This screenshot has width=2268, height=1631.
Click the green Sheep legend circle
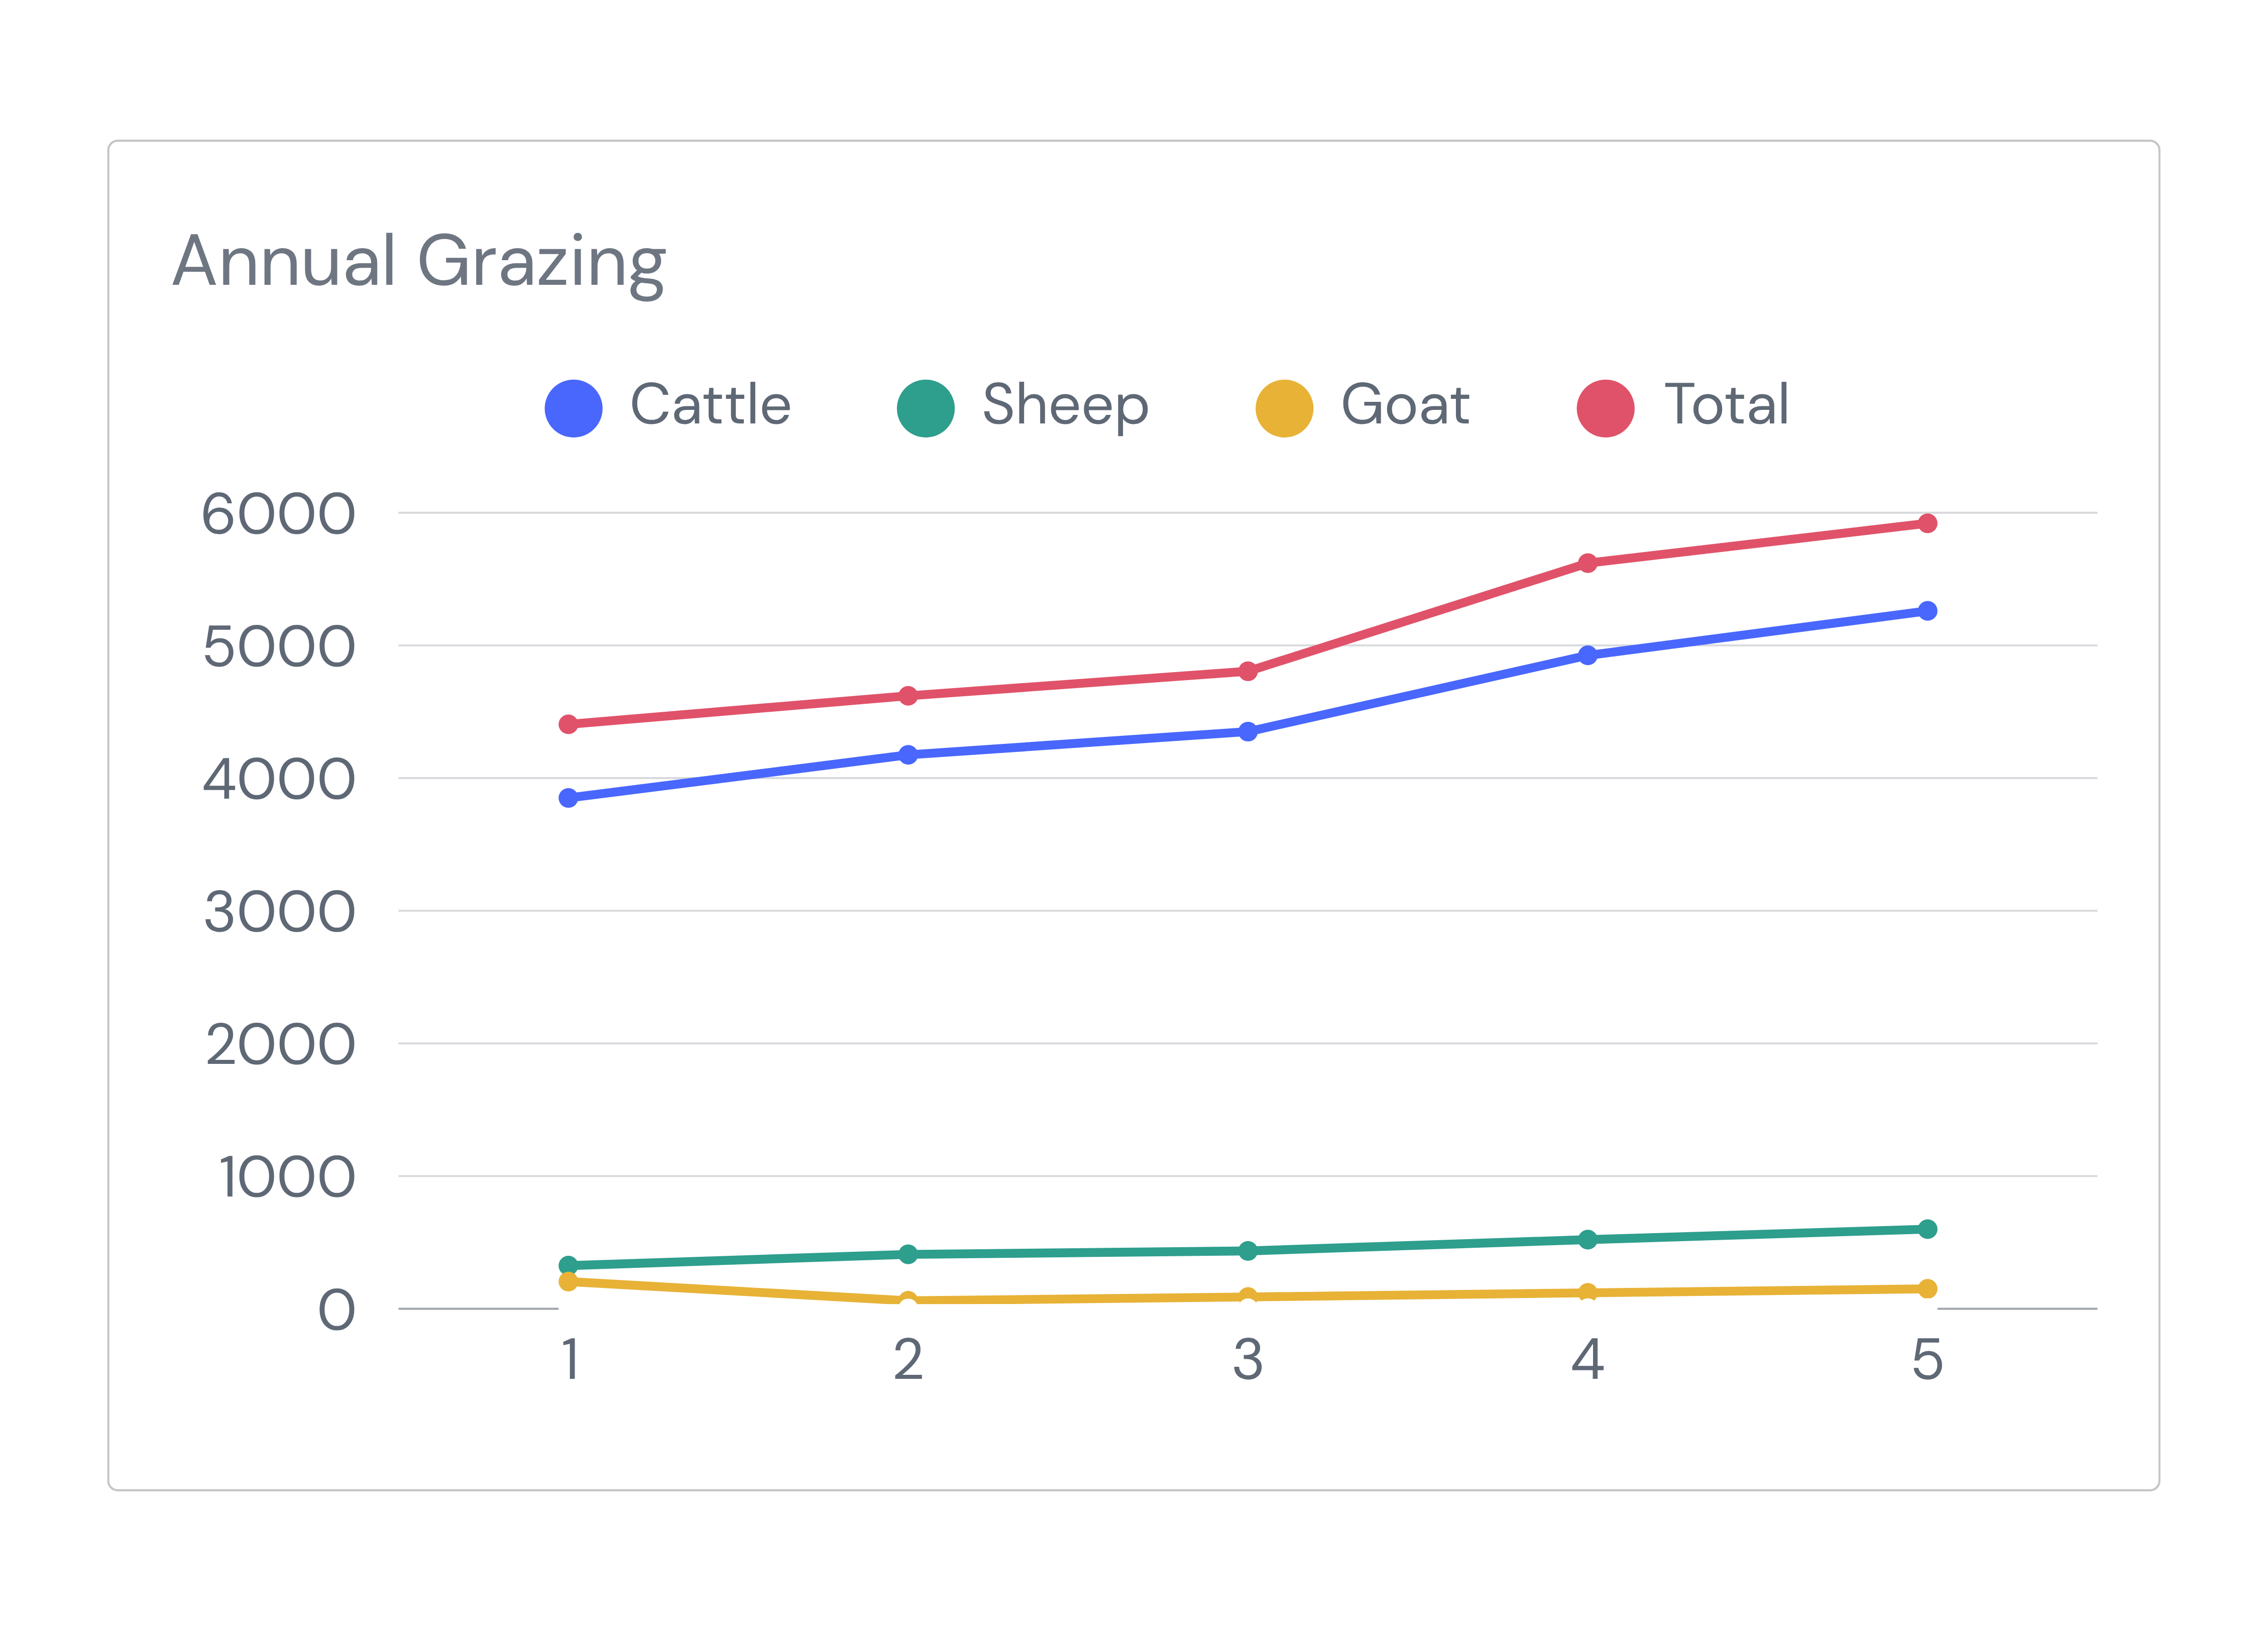pos(925,408)
